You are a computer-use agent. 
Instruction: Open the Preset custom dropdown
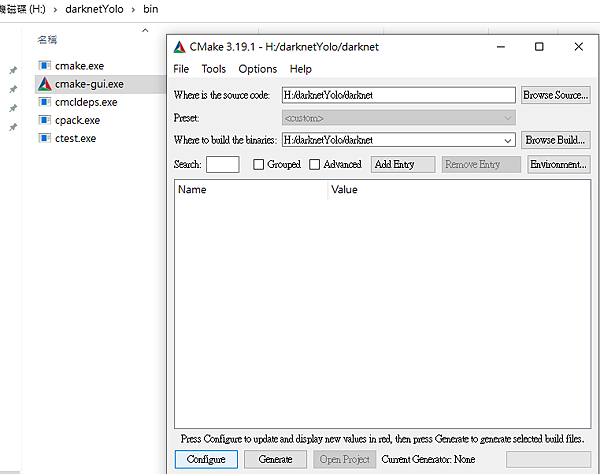[x=398, y=118]
